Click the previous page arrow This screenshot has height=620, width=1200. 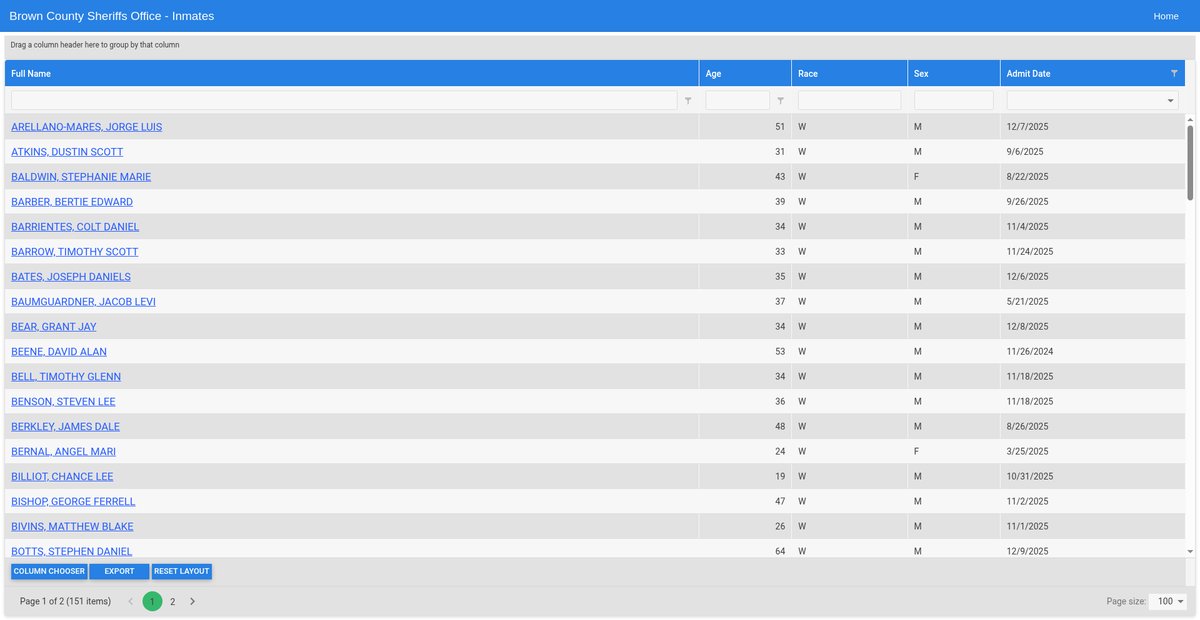(x=131, y=601)
